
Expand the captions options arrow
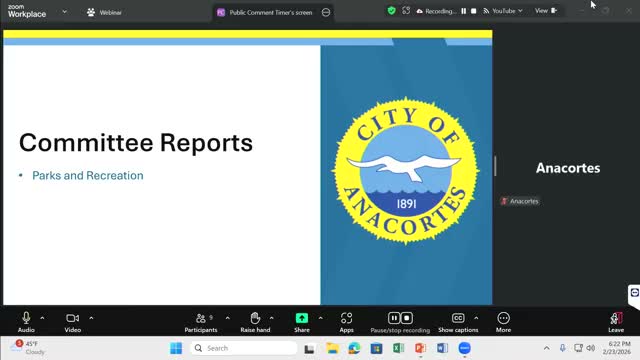coord(476,318)
